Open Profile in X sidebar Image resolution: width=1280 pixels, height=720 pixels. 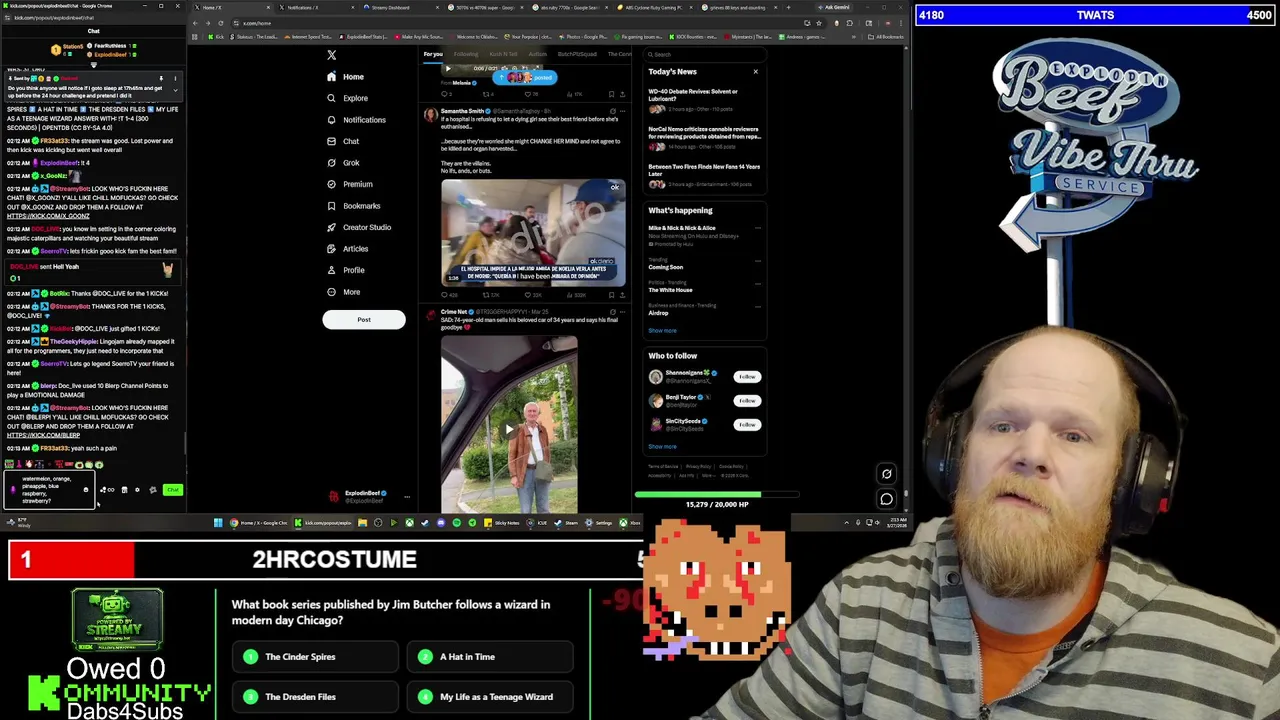(346, 270)
